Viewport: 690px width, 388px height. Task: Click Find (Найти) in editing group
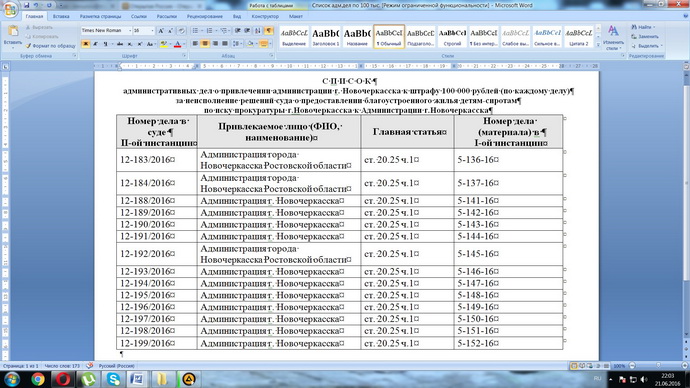643,27
